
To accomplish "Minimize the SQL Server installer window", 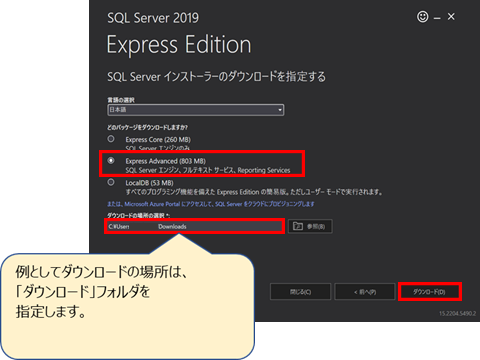I will pos(437,18).
